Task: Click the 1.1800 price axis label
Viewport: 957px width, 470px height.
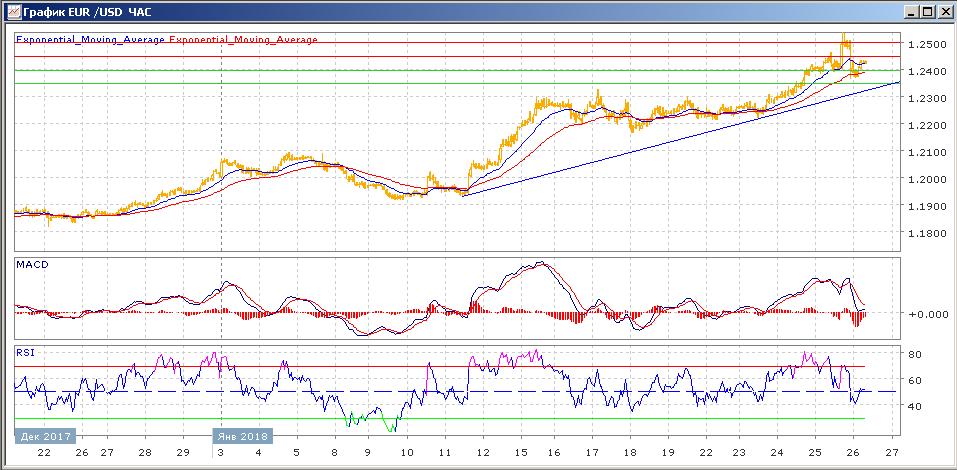Action: [x=927, y=234]
